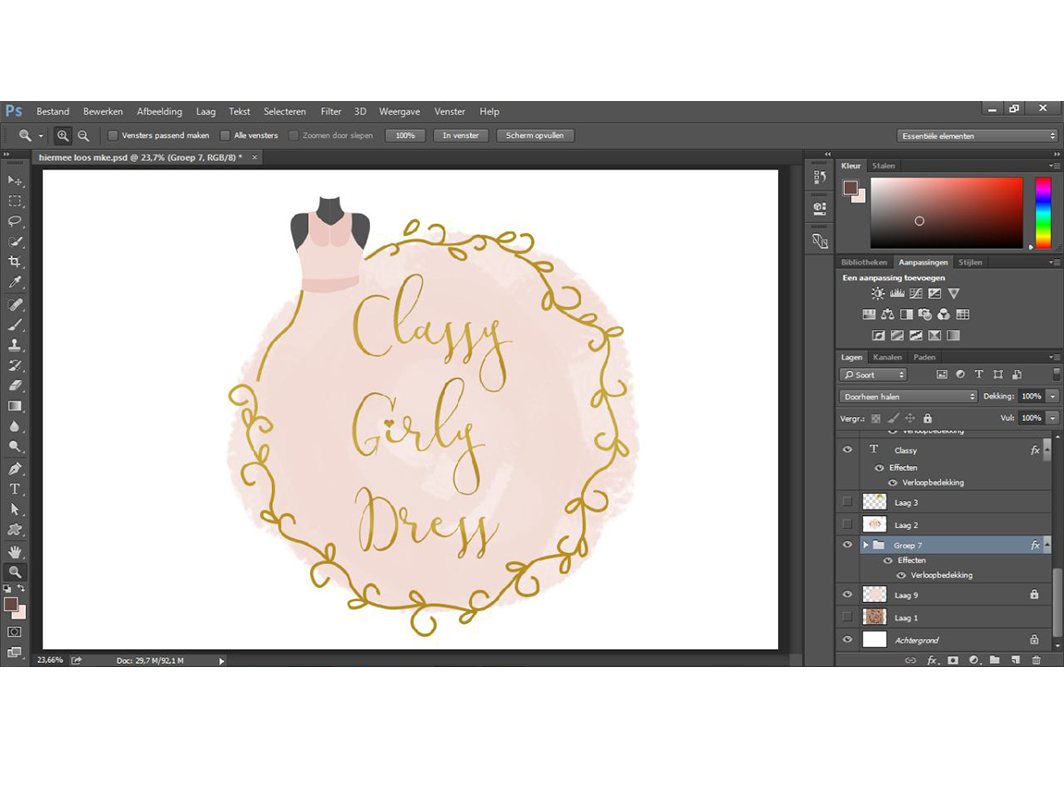1064x799 pixels.
Task: Select the Crop tool
Action: click(14, 262)
